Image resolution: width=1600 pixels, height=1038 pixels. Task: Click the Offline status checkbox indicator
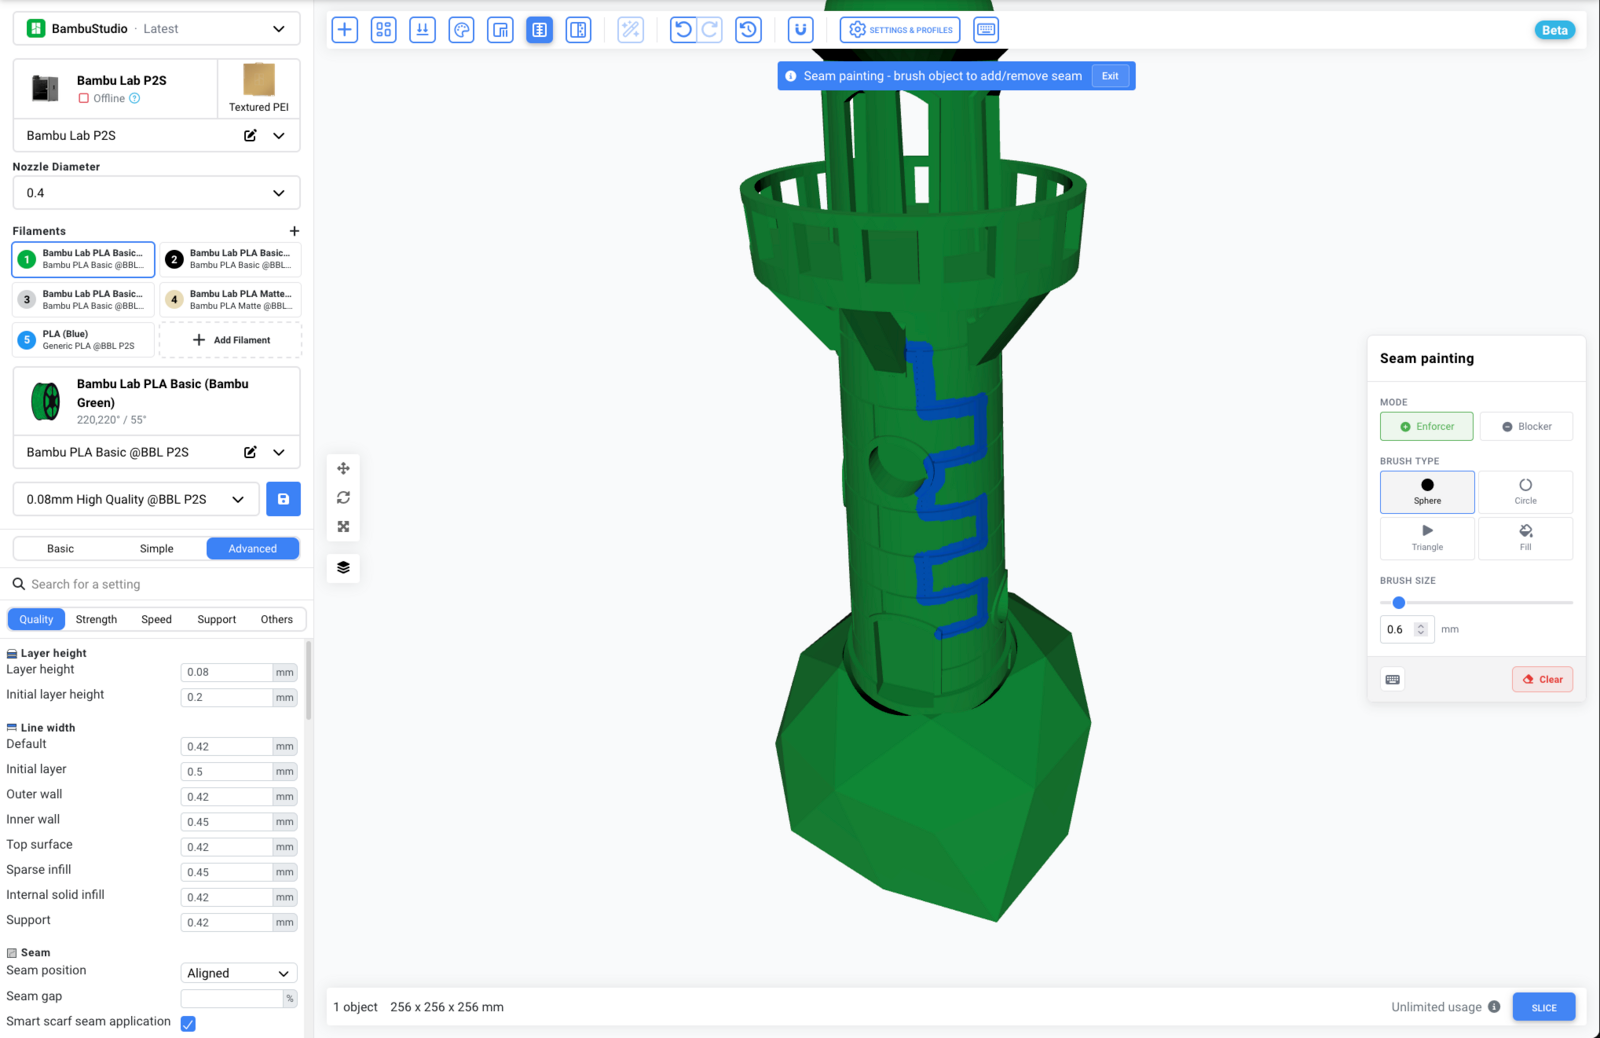(84, 98)
